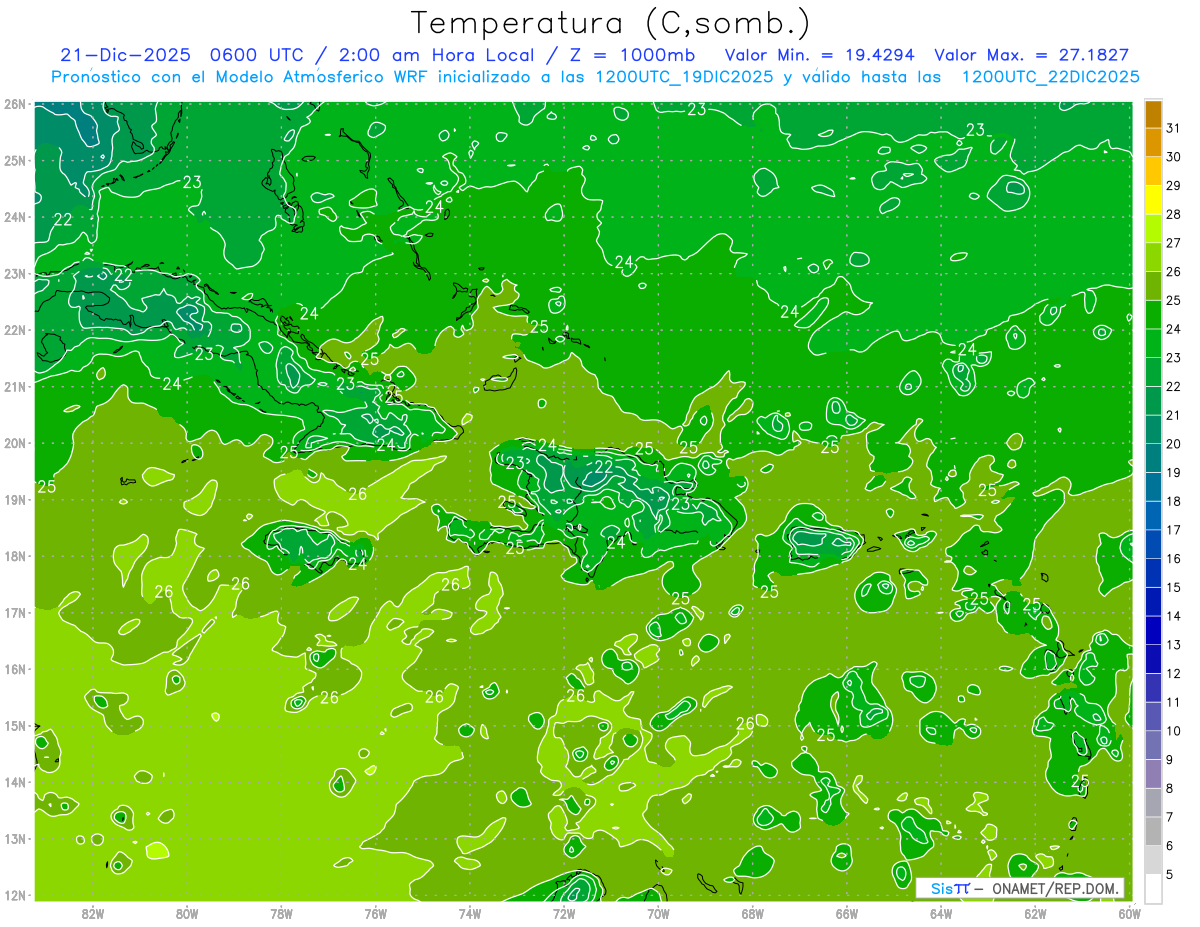Screen dimensions: 1200x927
Task: Select the 'Z = 1000mb' pressure level text
Action: click(633, 55)
